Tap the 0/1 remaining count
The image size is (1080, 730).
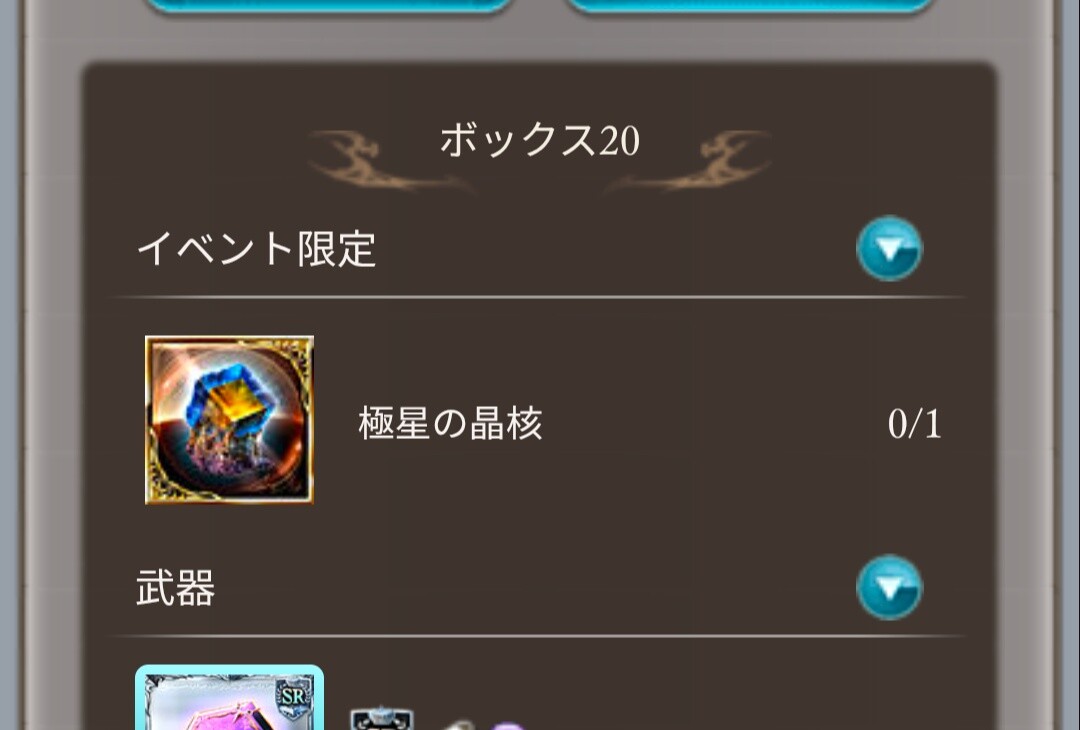pos(914,424)
